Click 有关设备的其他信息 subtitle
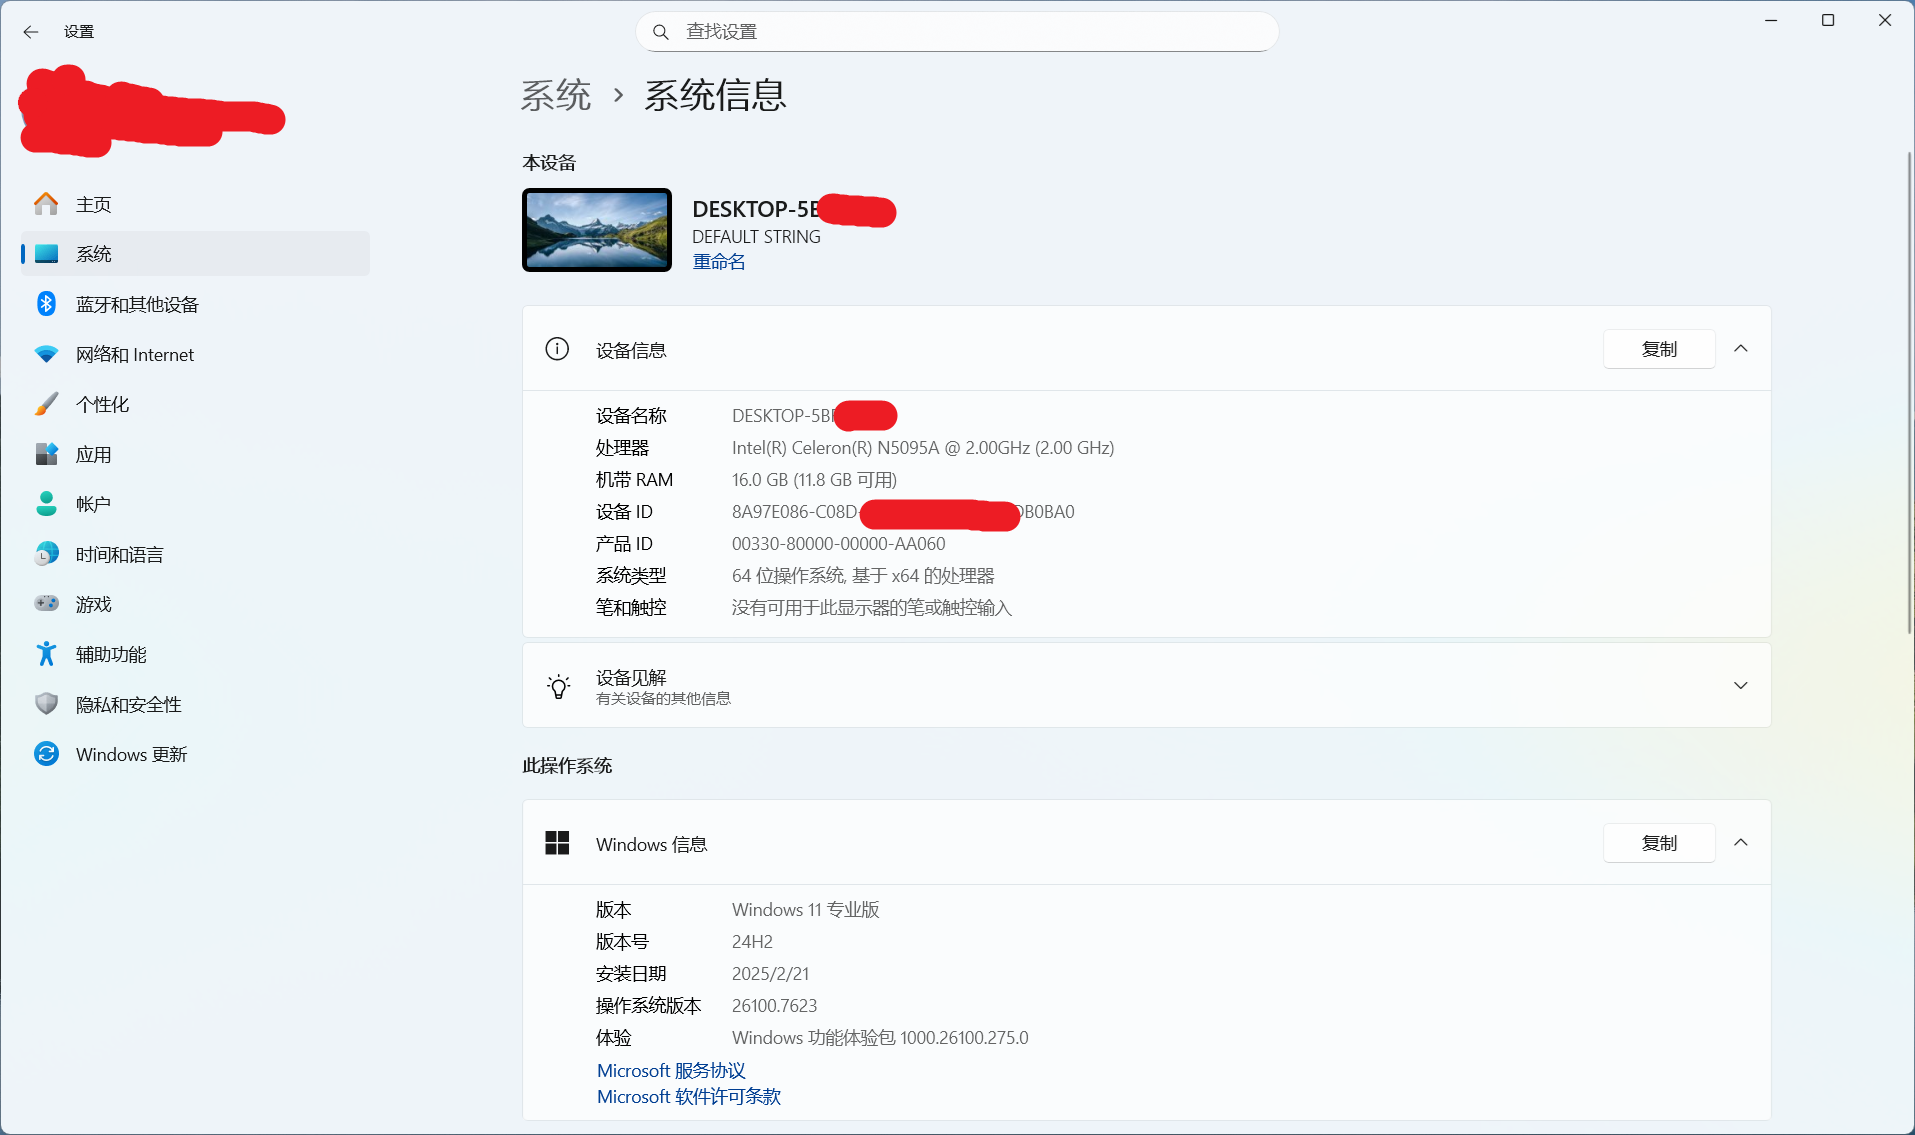1915x1135 pixels. 663,699
